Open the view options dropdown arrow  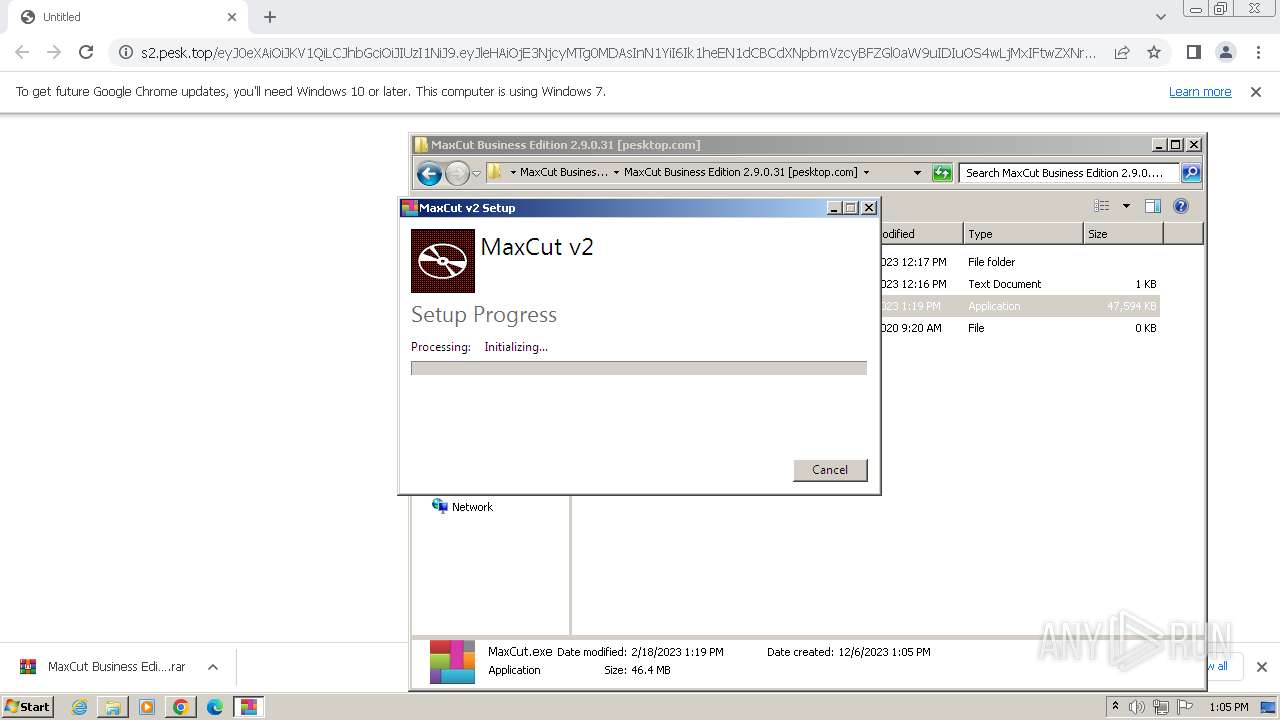coord(1126,206)
